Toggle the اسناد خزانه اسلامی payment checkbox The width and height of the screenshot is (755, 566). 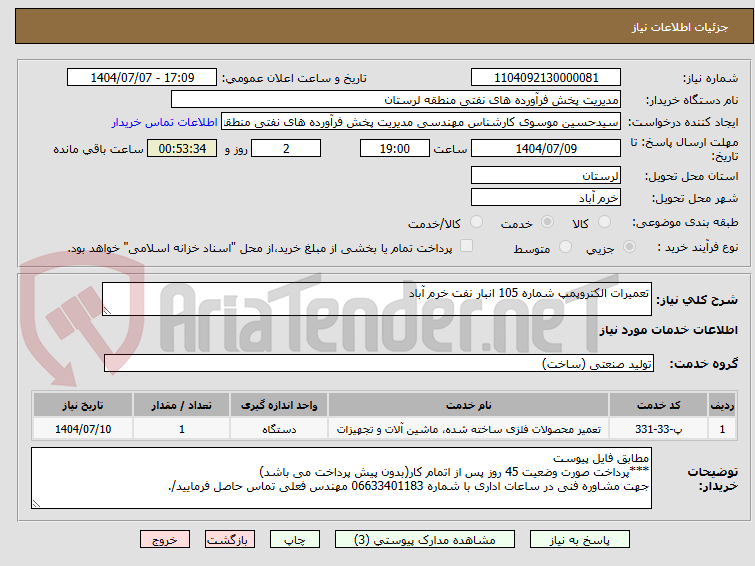[466, 246]
